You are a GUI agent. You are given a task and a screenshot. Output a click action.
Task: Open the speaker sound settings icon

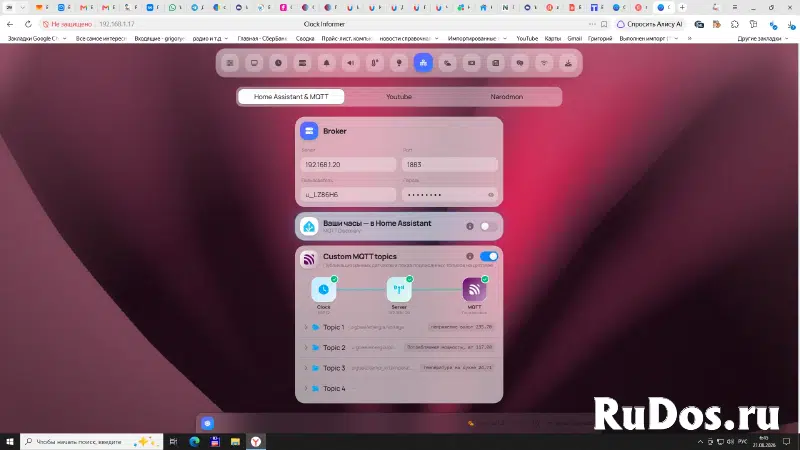[x=351, y=63]
